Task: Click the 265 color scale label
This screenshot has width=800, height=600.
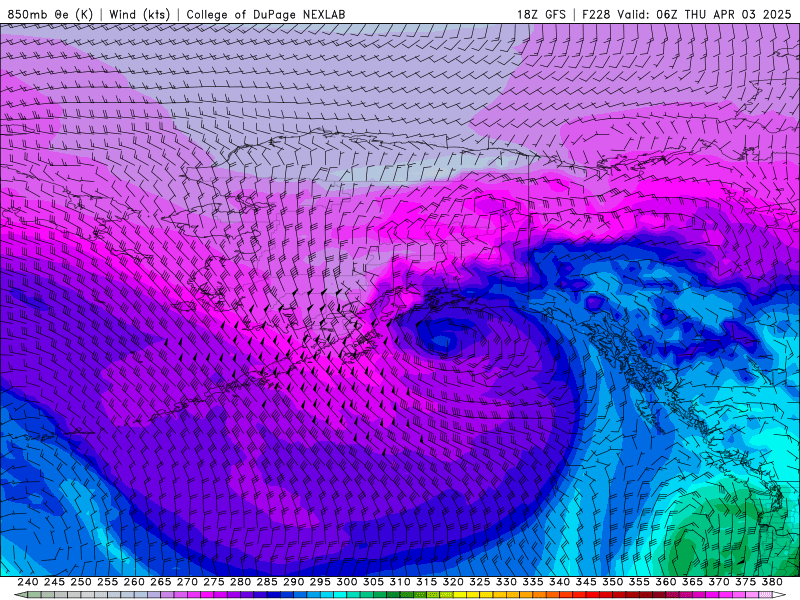Action: click(x=161, y=582)
